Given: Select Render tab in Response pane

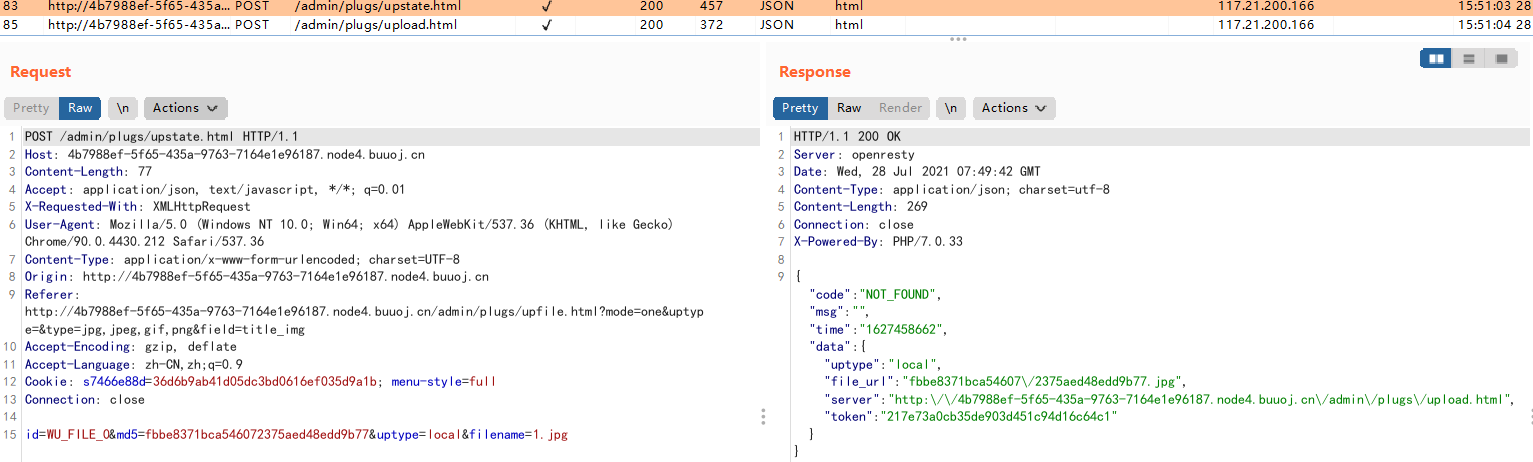Looking at the screenshot, I should pos(900,108).
